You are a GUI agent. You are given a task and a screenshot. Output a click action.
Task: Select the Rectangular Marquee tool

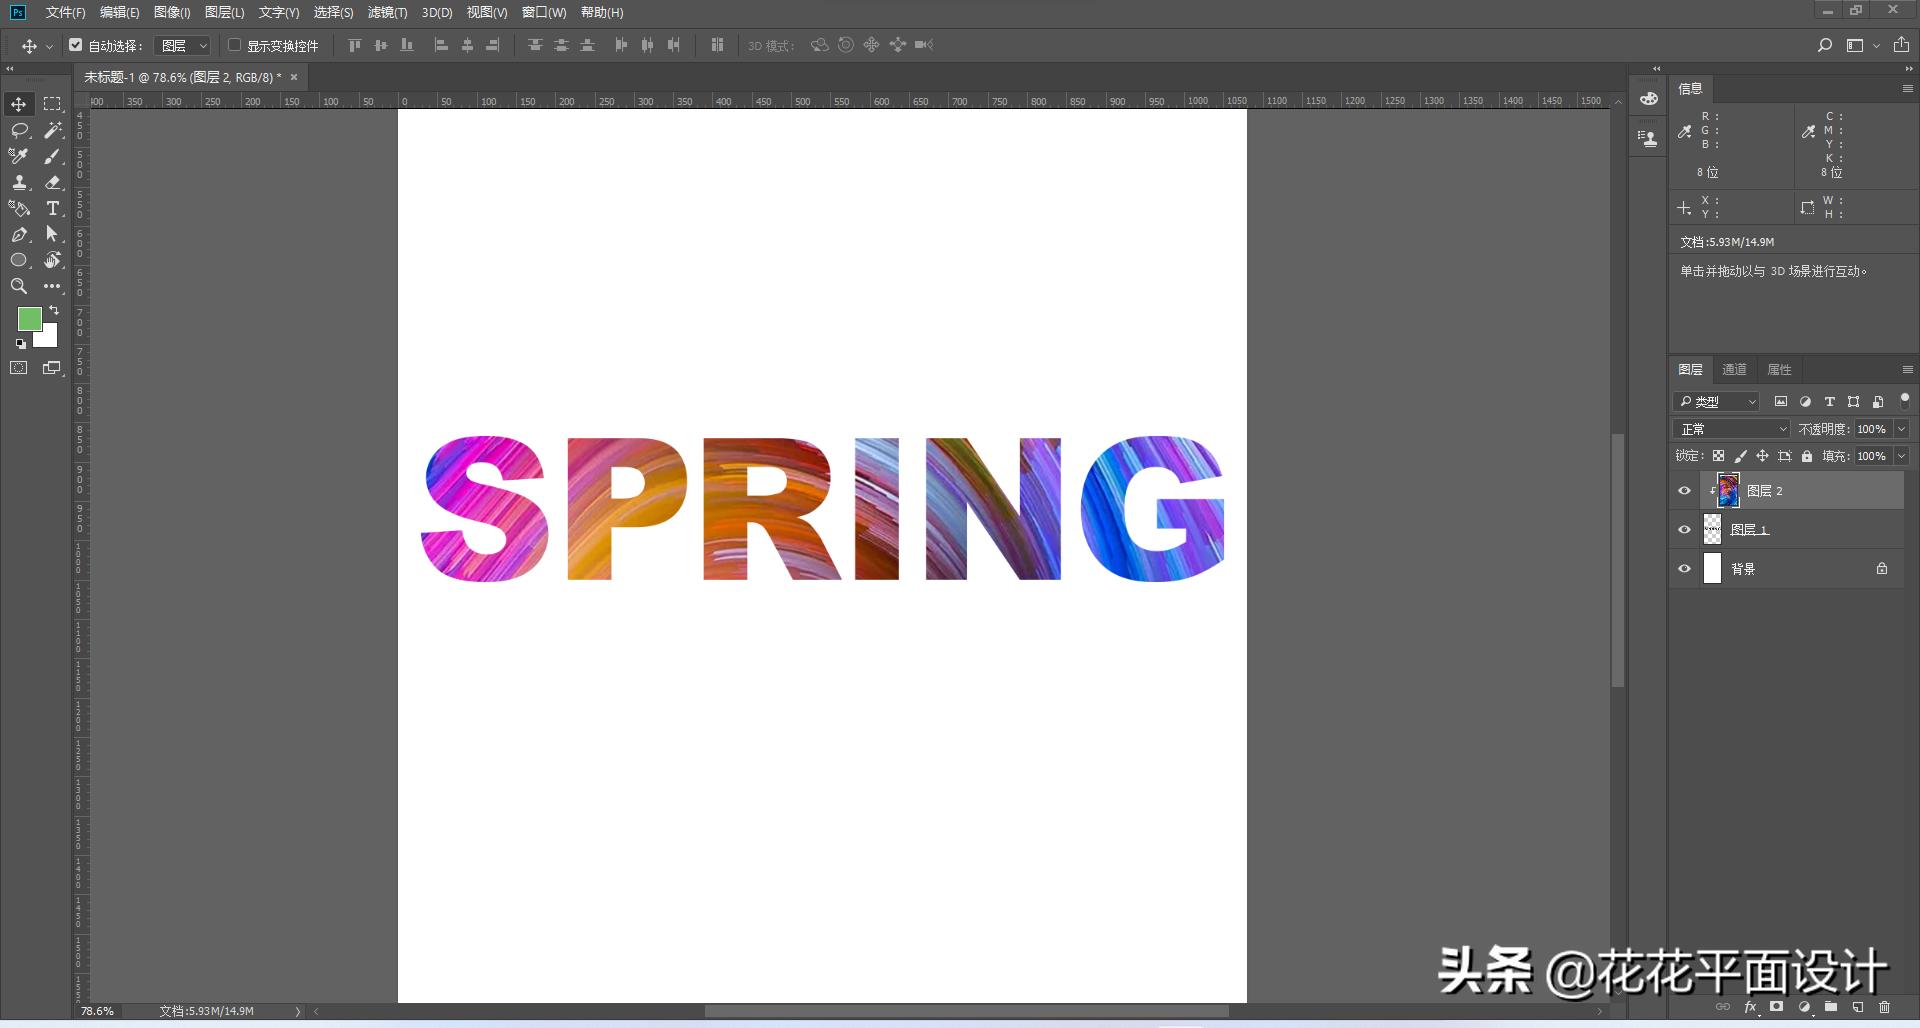pyautogui.click(x=53, y=104)
